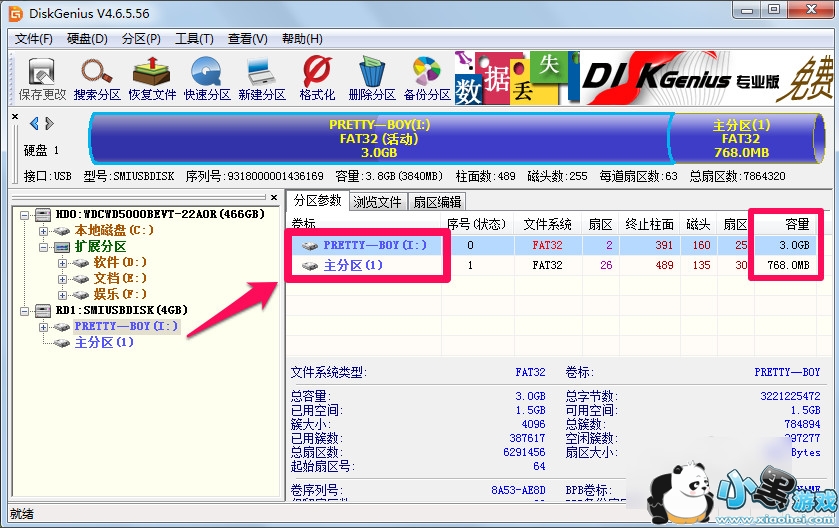Collapse the RD1 SMIUSBDISK node

(x=24, y=311)
